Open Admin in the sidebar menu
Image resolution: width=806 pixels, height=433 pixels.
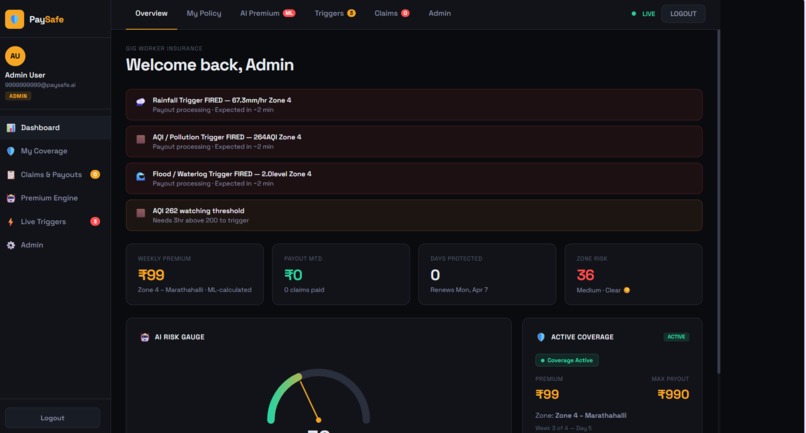point(55,245)
